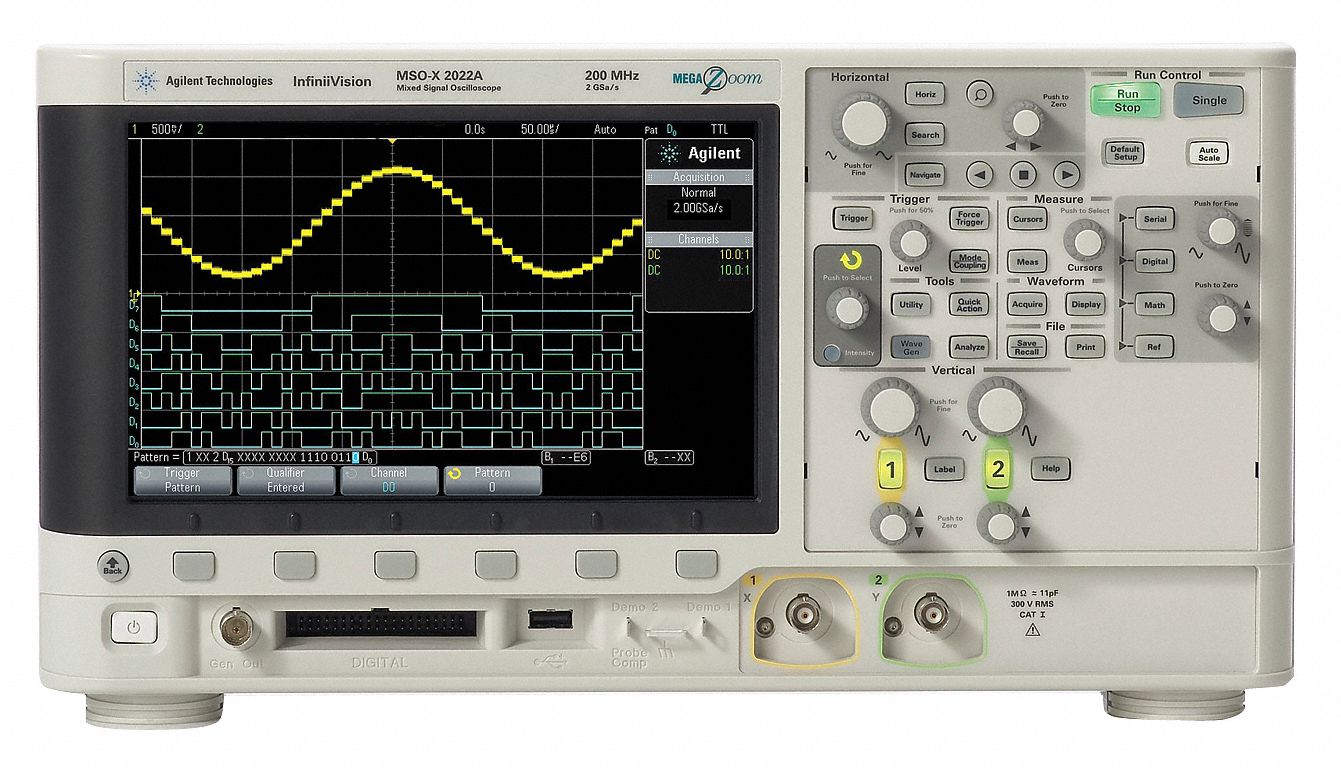Click the navigate stop square button
Screen dimensions: 1341x768
click(x=1023, y=174)
